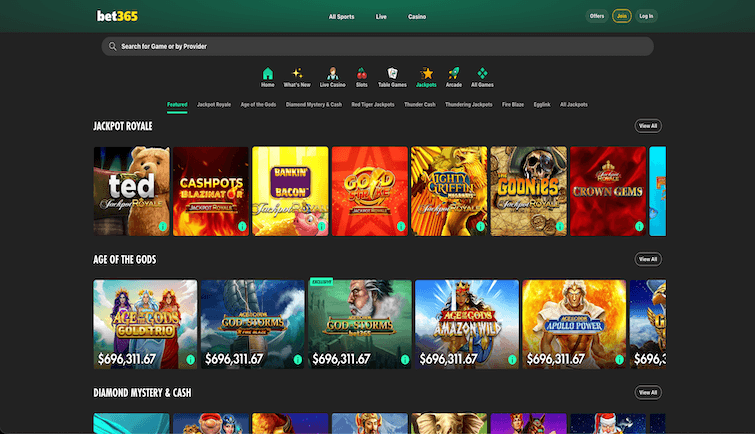
Task: Show info for Mighty Griffin game
Action: [481, 226]
